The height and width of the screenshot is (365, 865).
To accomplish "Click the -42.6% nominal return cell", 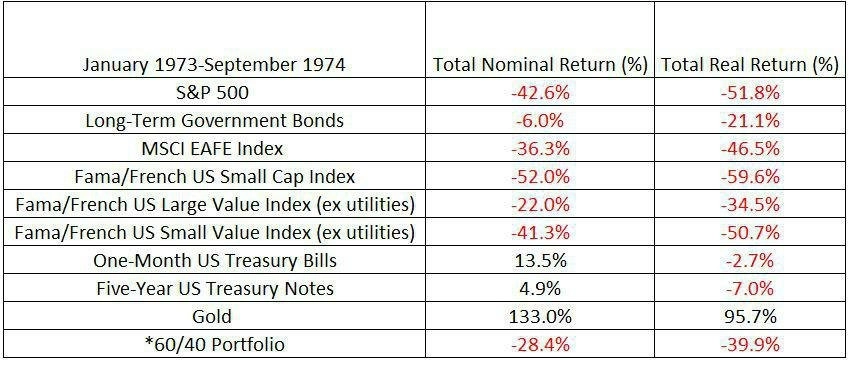I will [x=540, y=93].
